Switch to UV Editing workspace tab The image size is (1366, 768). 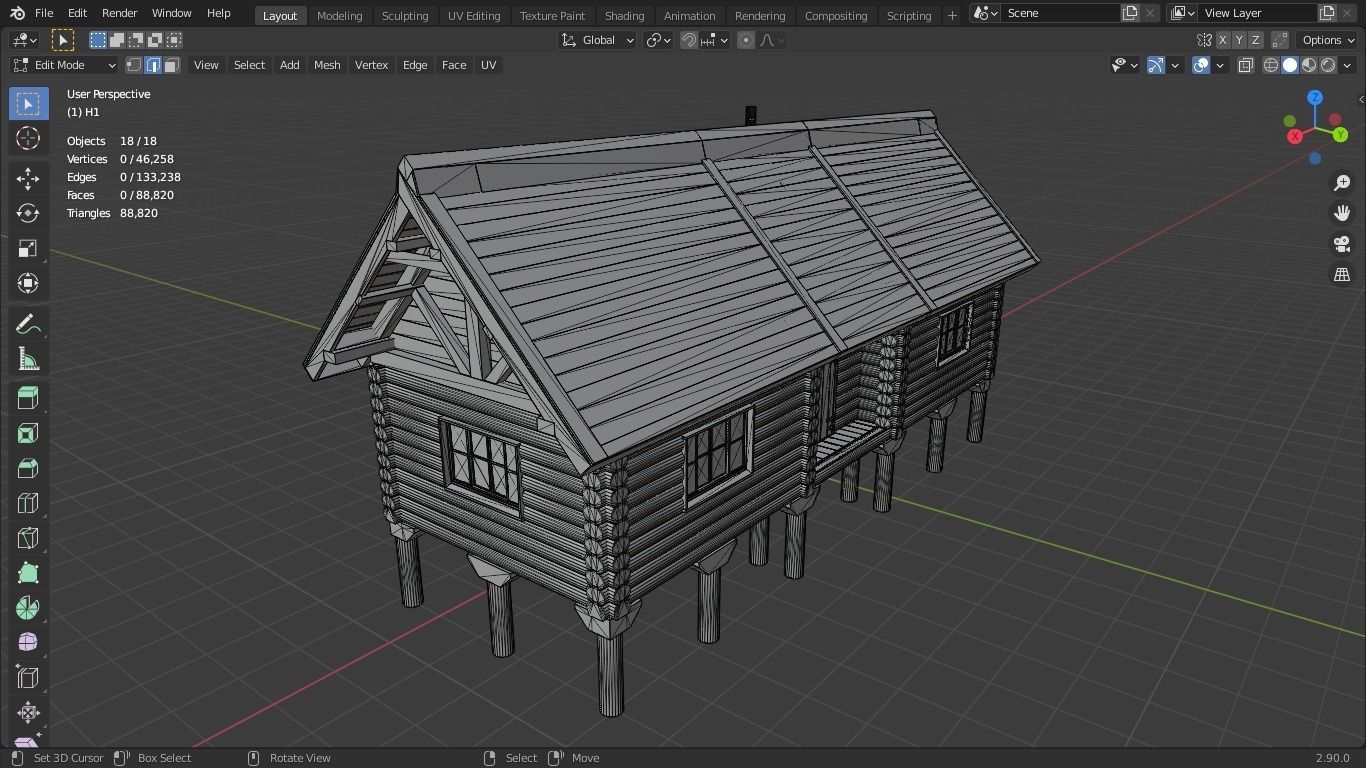coord(474,15)
